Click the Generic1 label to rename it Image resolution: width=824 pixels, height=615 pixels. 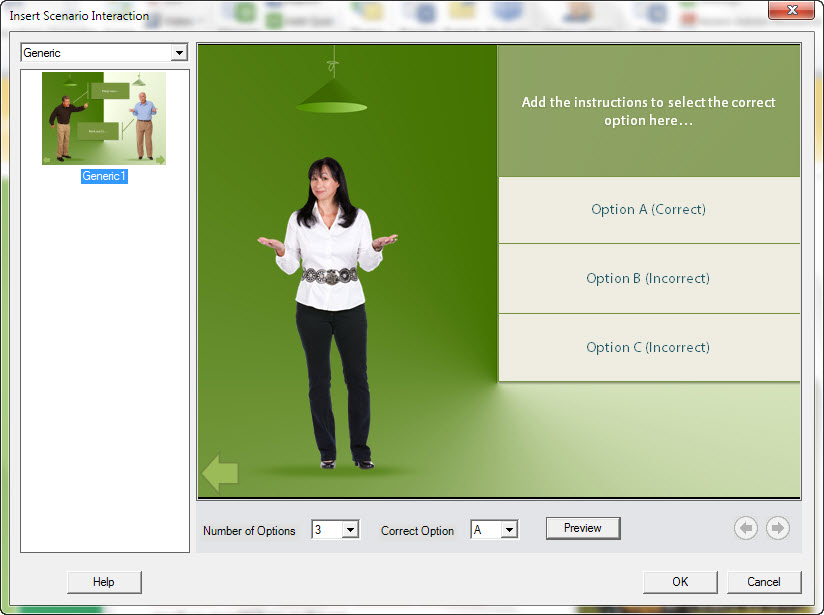point(104,176)
